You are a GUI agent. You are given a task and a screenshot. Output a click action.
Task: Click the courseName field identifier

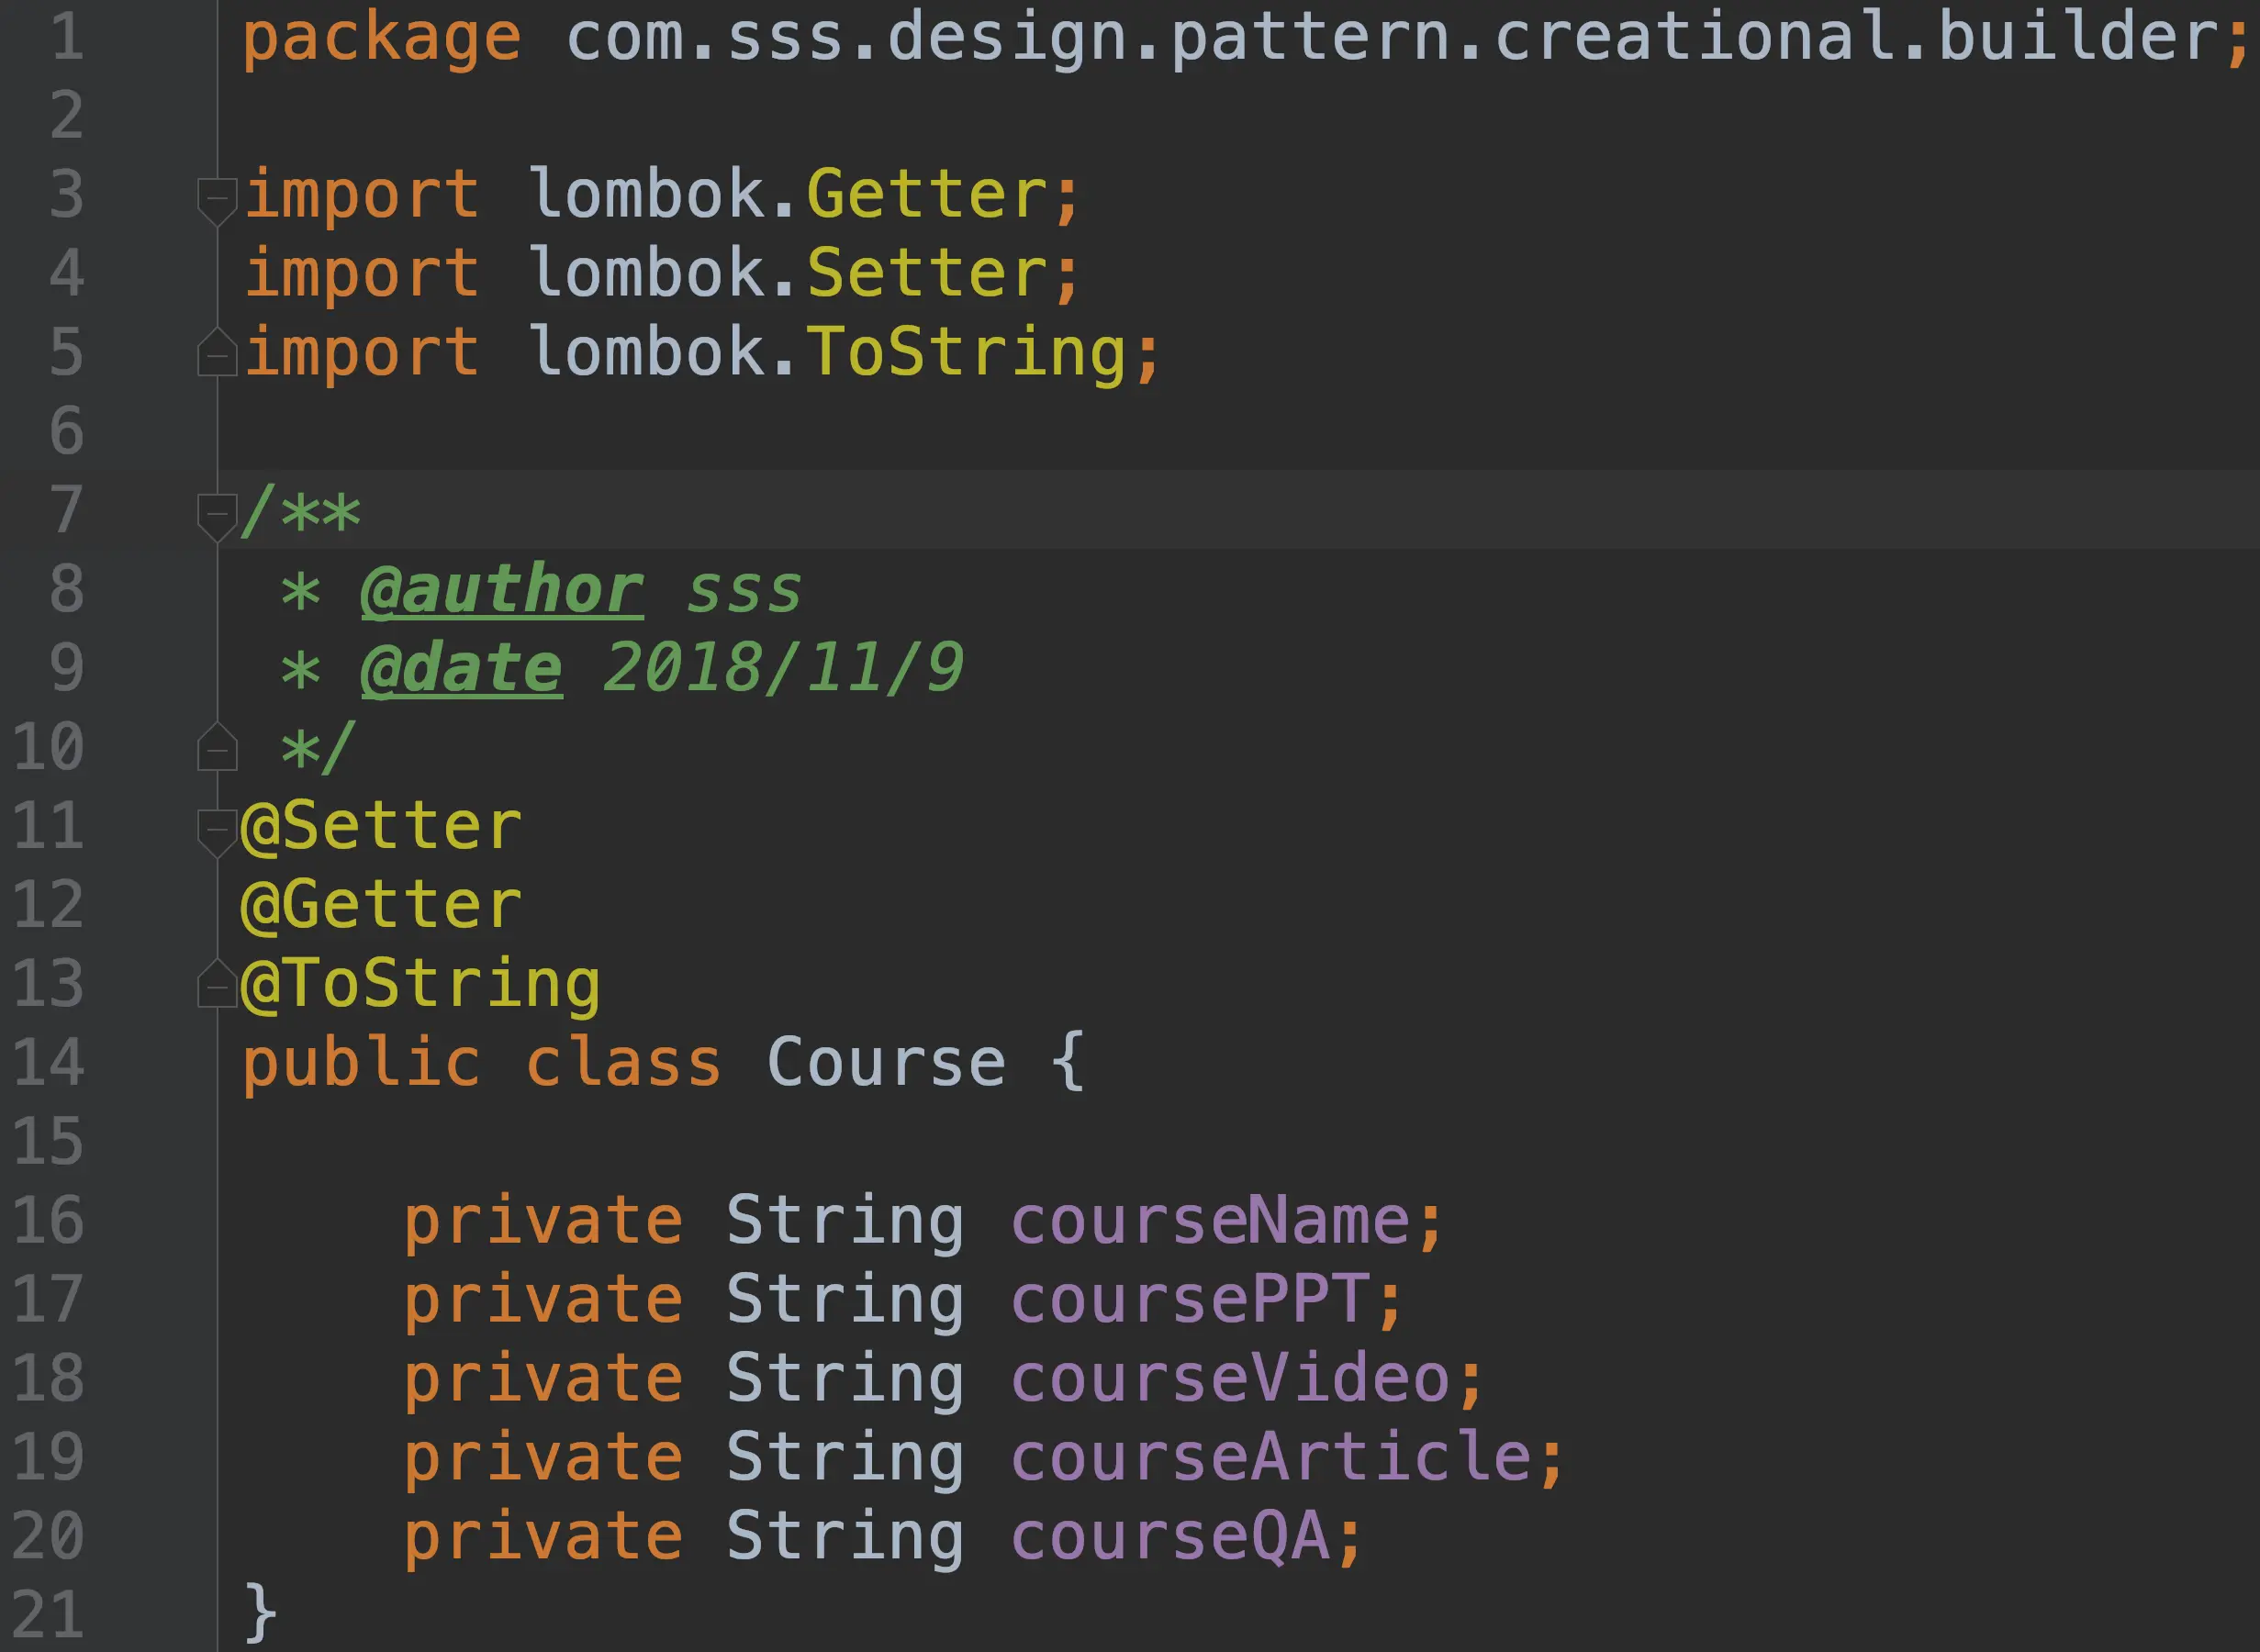point(1210,1221)
